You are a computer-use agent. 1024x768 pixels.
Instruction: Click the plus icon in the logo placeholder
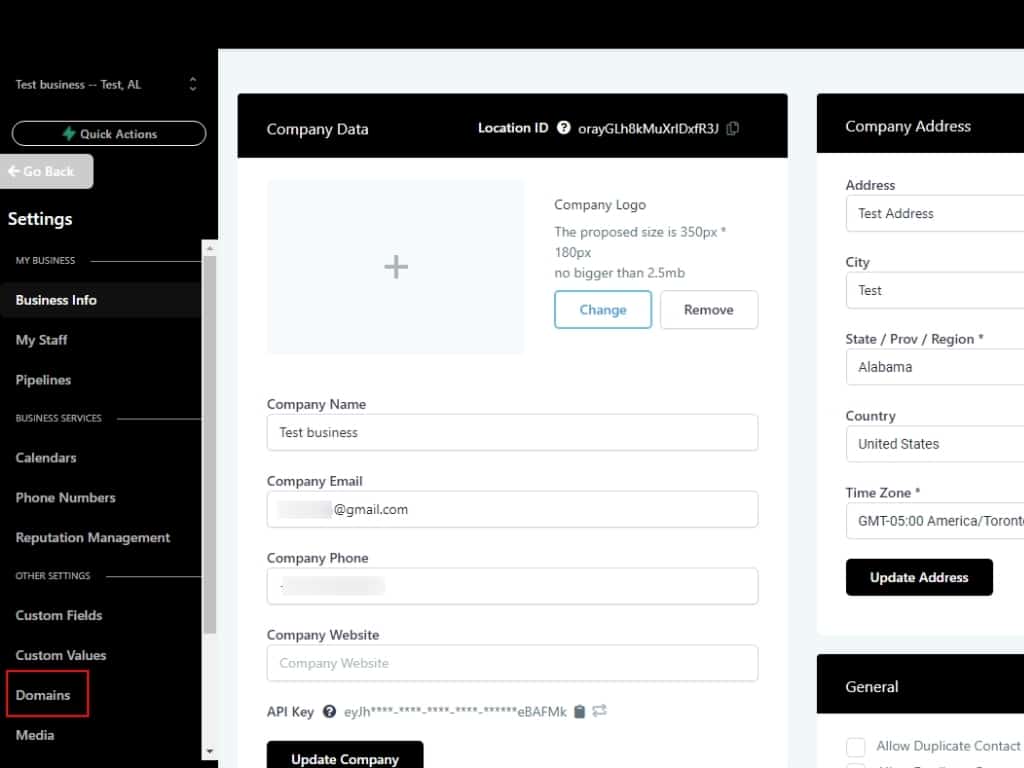tap(396, 267)
